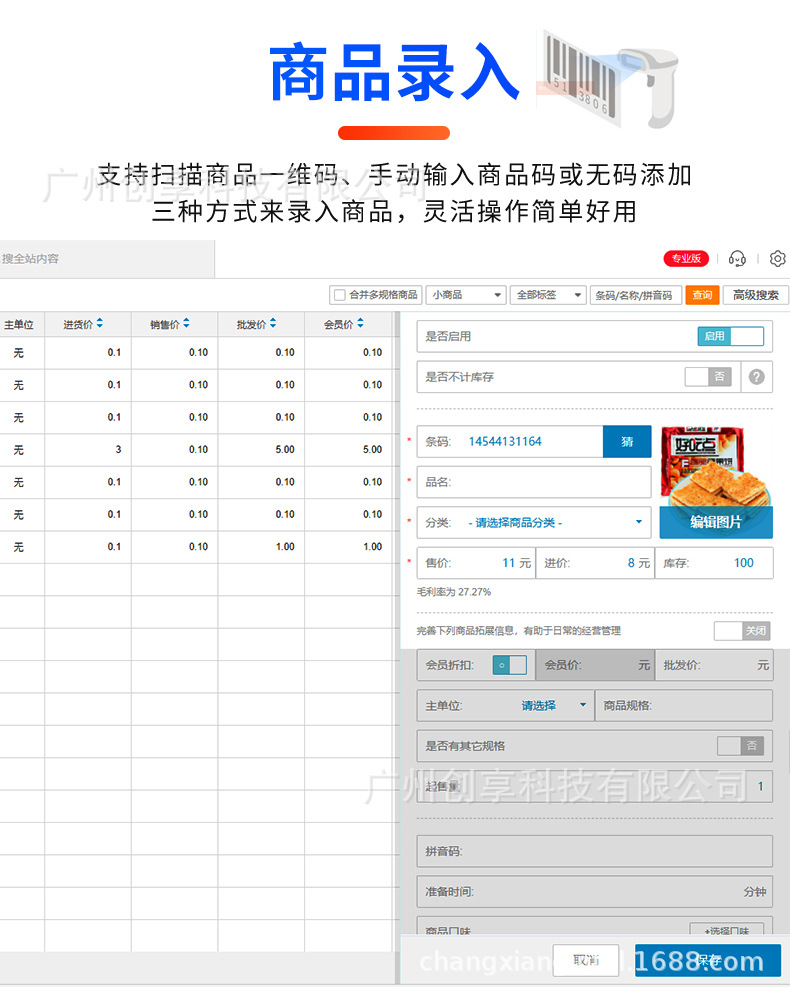Viewport: 790px width, 996px height.
Task: Click the 批发价 cell showing 5.00
Action: point(261,450)
